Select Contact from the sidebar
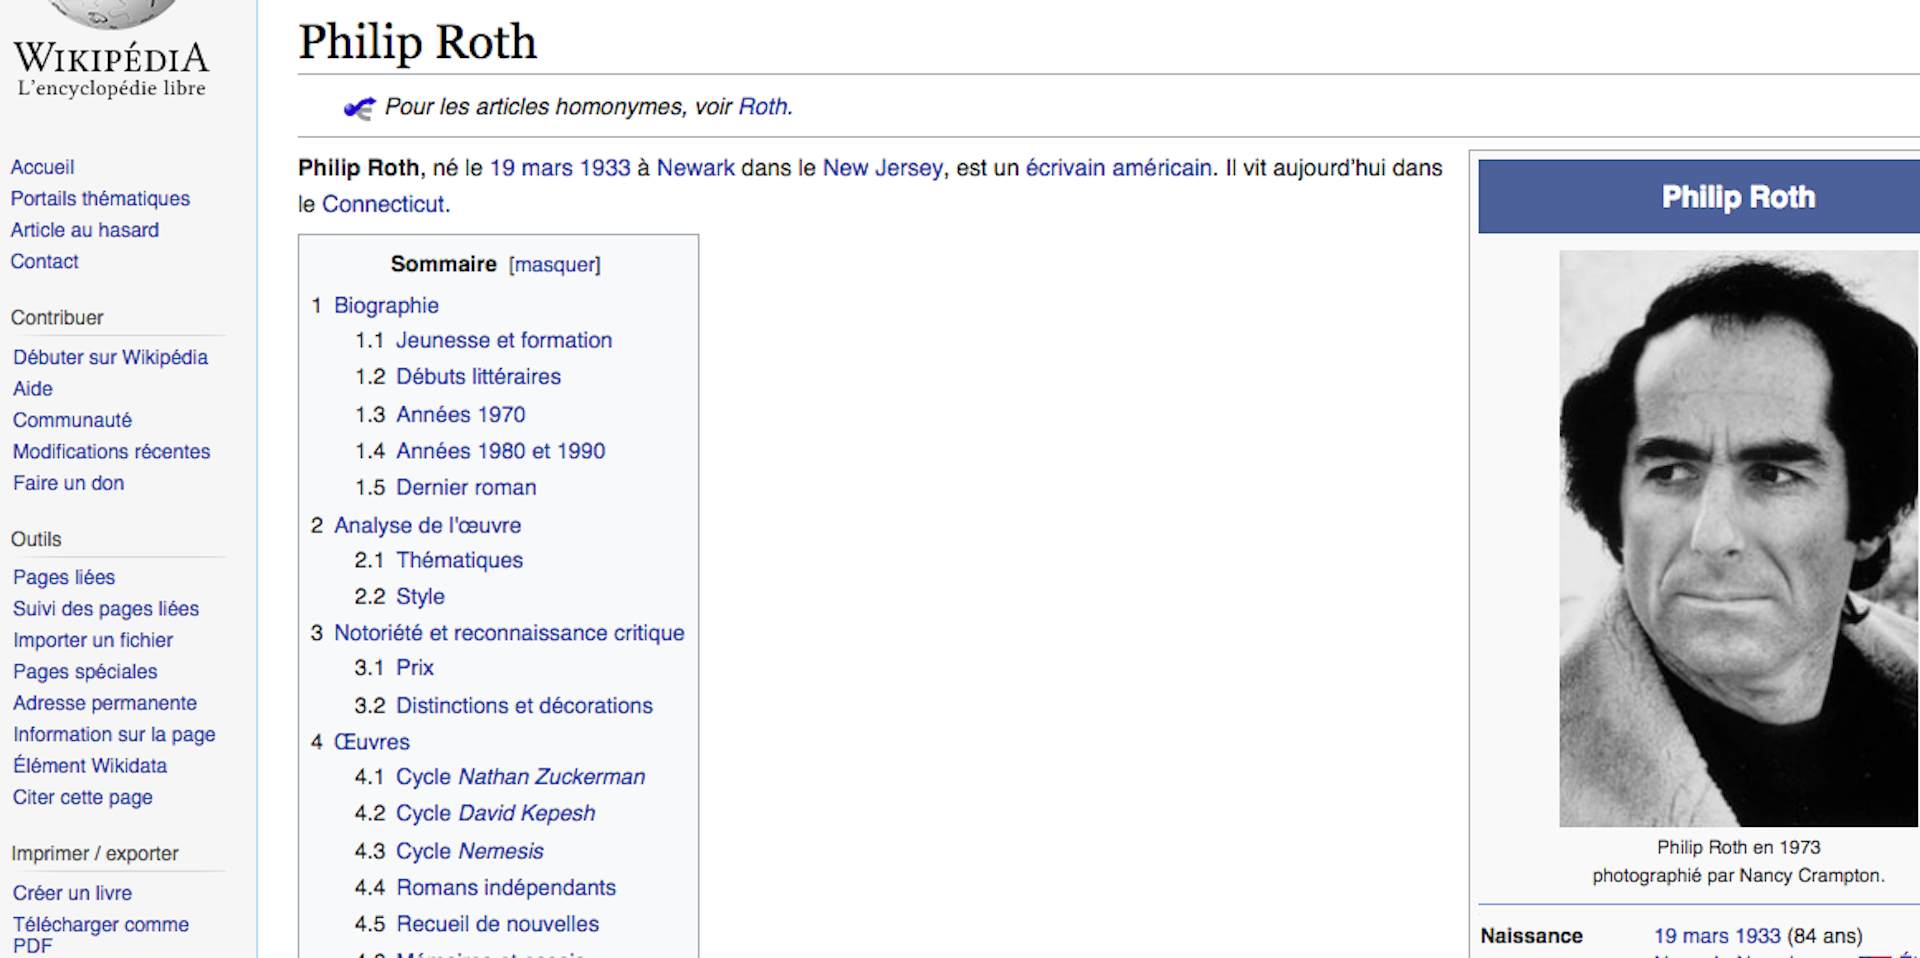This screenshot has width=1920, height=958. click(x=44, y=261)
